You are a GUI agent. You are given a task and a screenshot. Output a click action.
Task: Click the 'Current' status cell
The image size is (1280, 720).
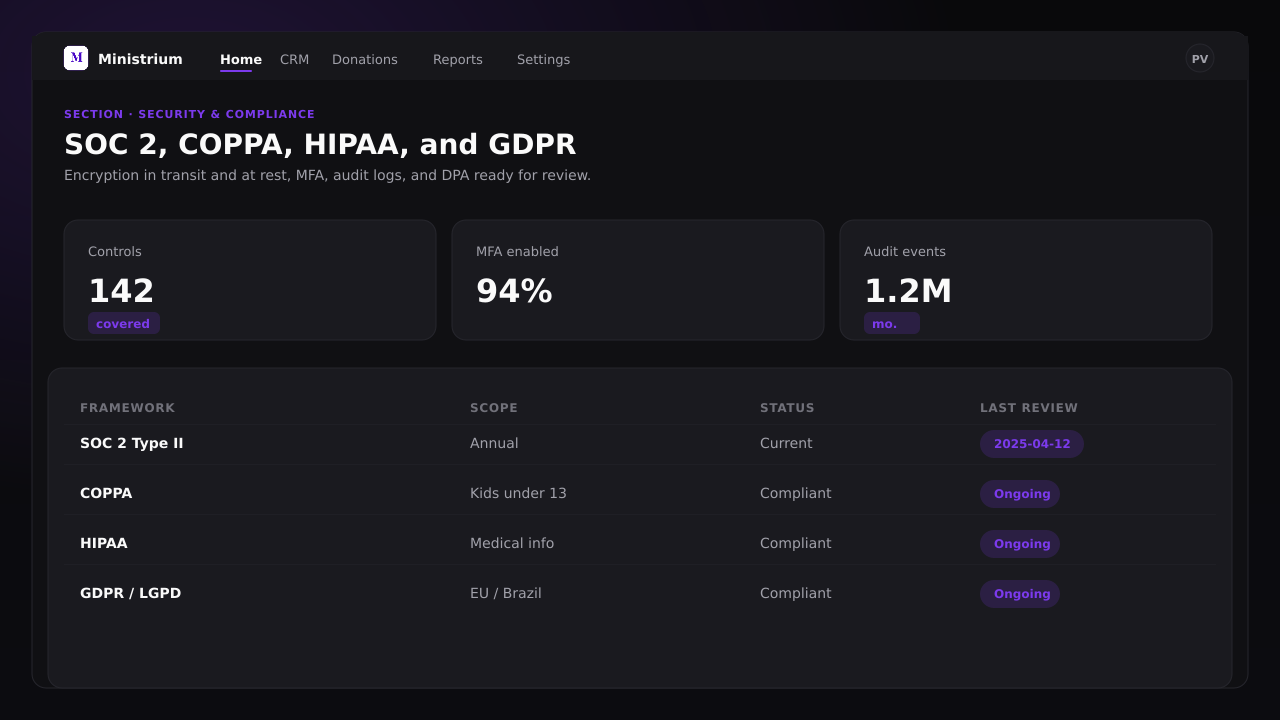tap(786, 443)
